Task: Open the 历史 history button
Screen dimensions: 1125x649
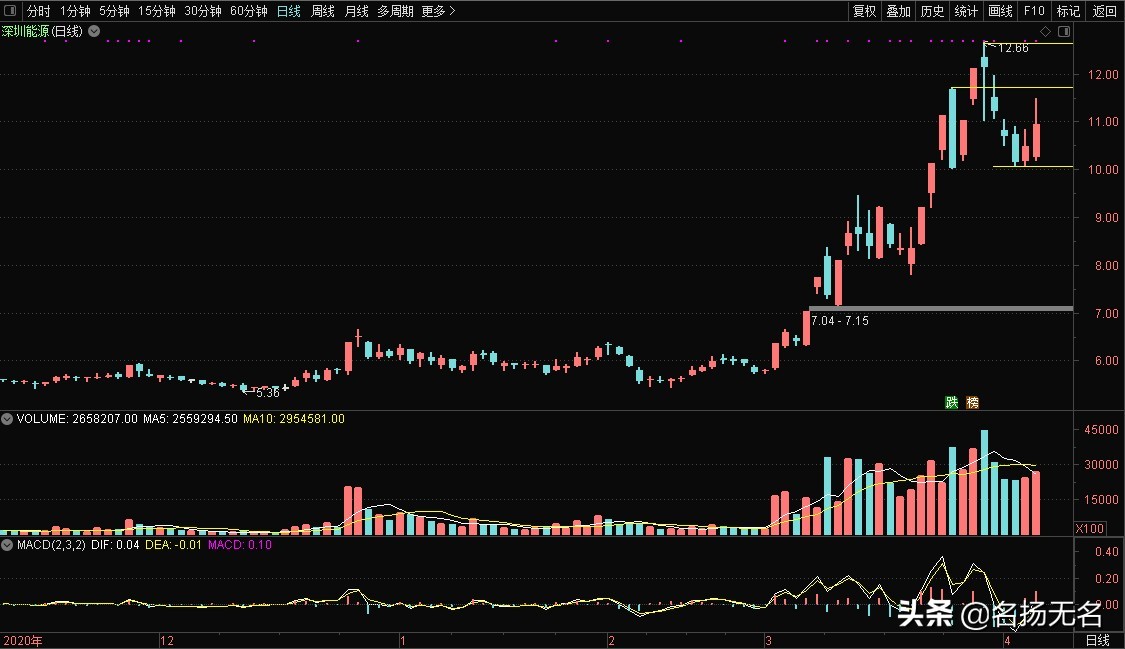Action: pyautogui.click(x=932, y=11)
